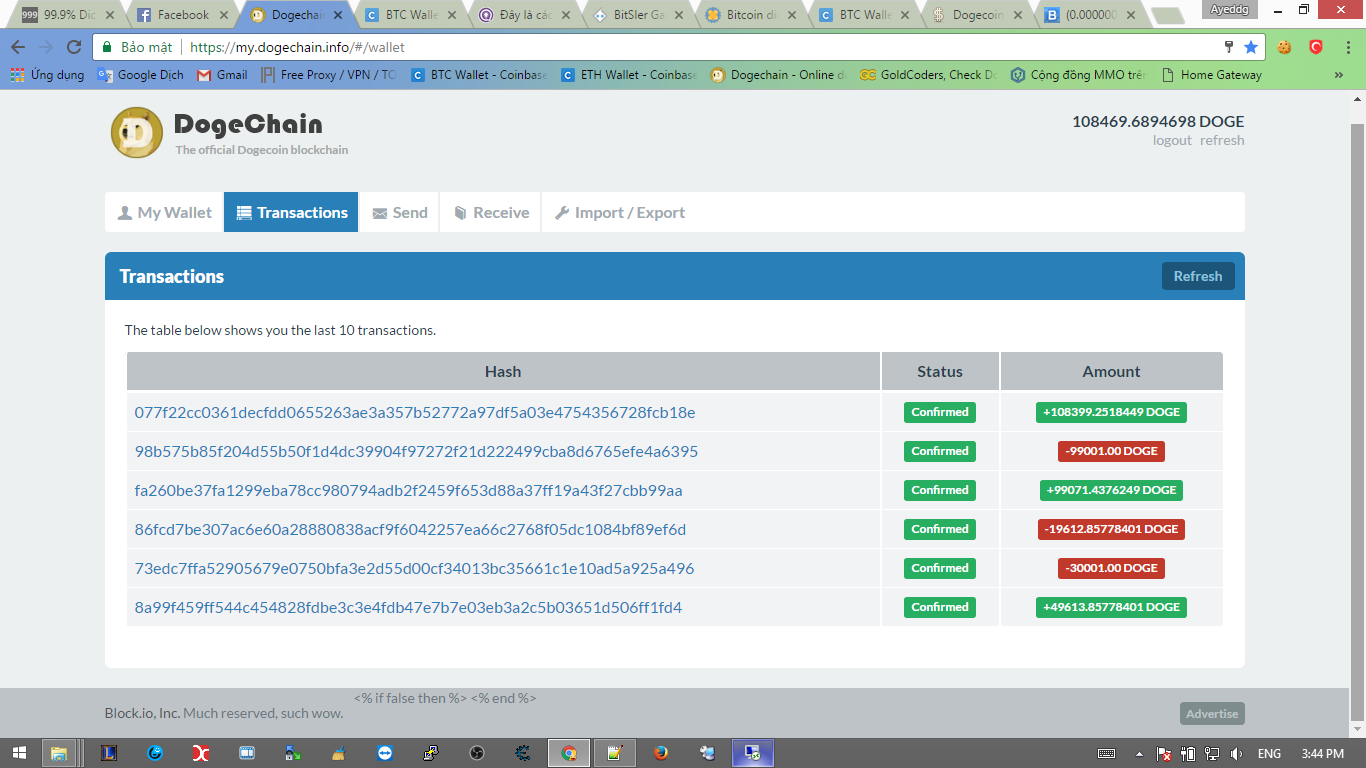This screenshot has height=768, width=1366.
Task: Click the -30001.00 DOGE amount badge
Action: tap(1111, 568)
